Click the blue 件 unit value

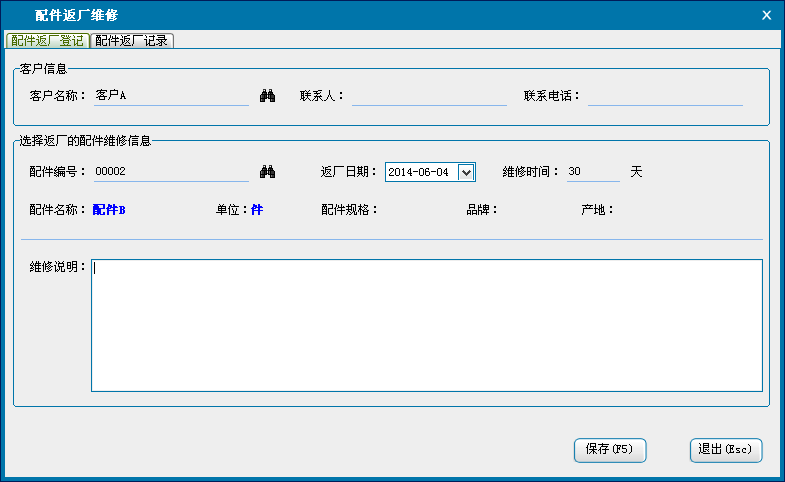click(x=257, y=210)
